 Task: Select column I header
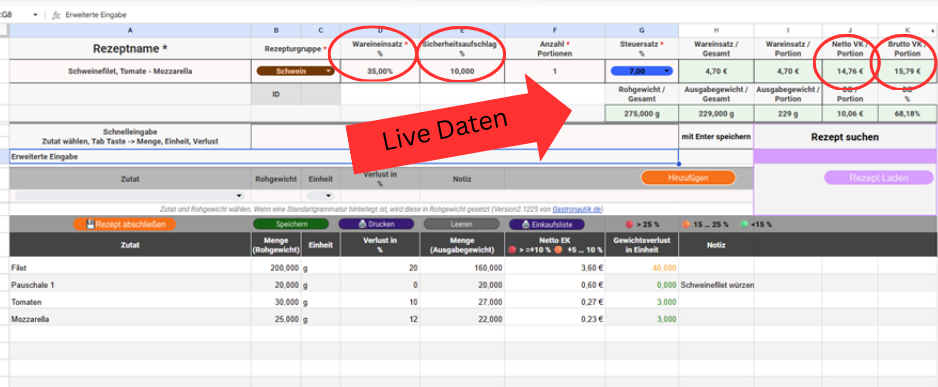point(788,31)
